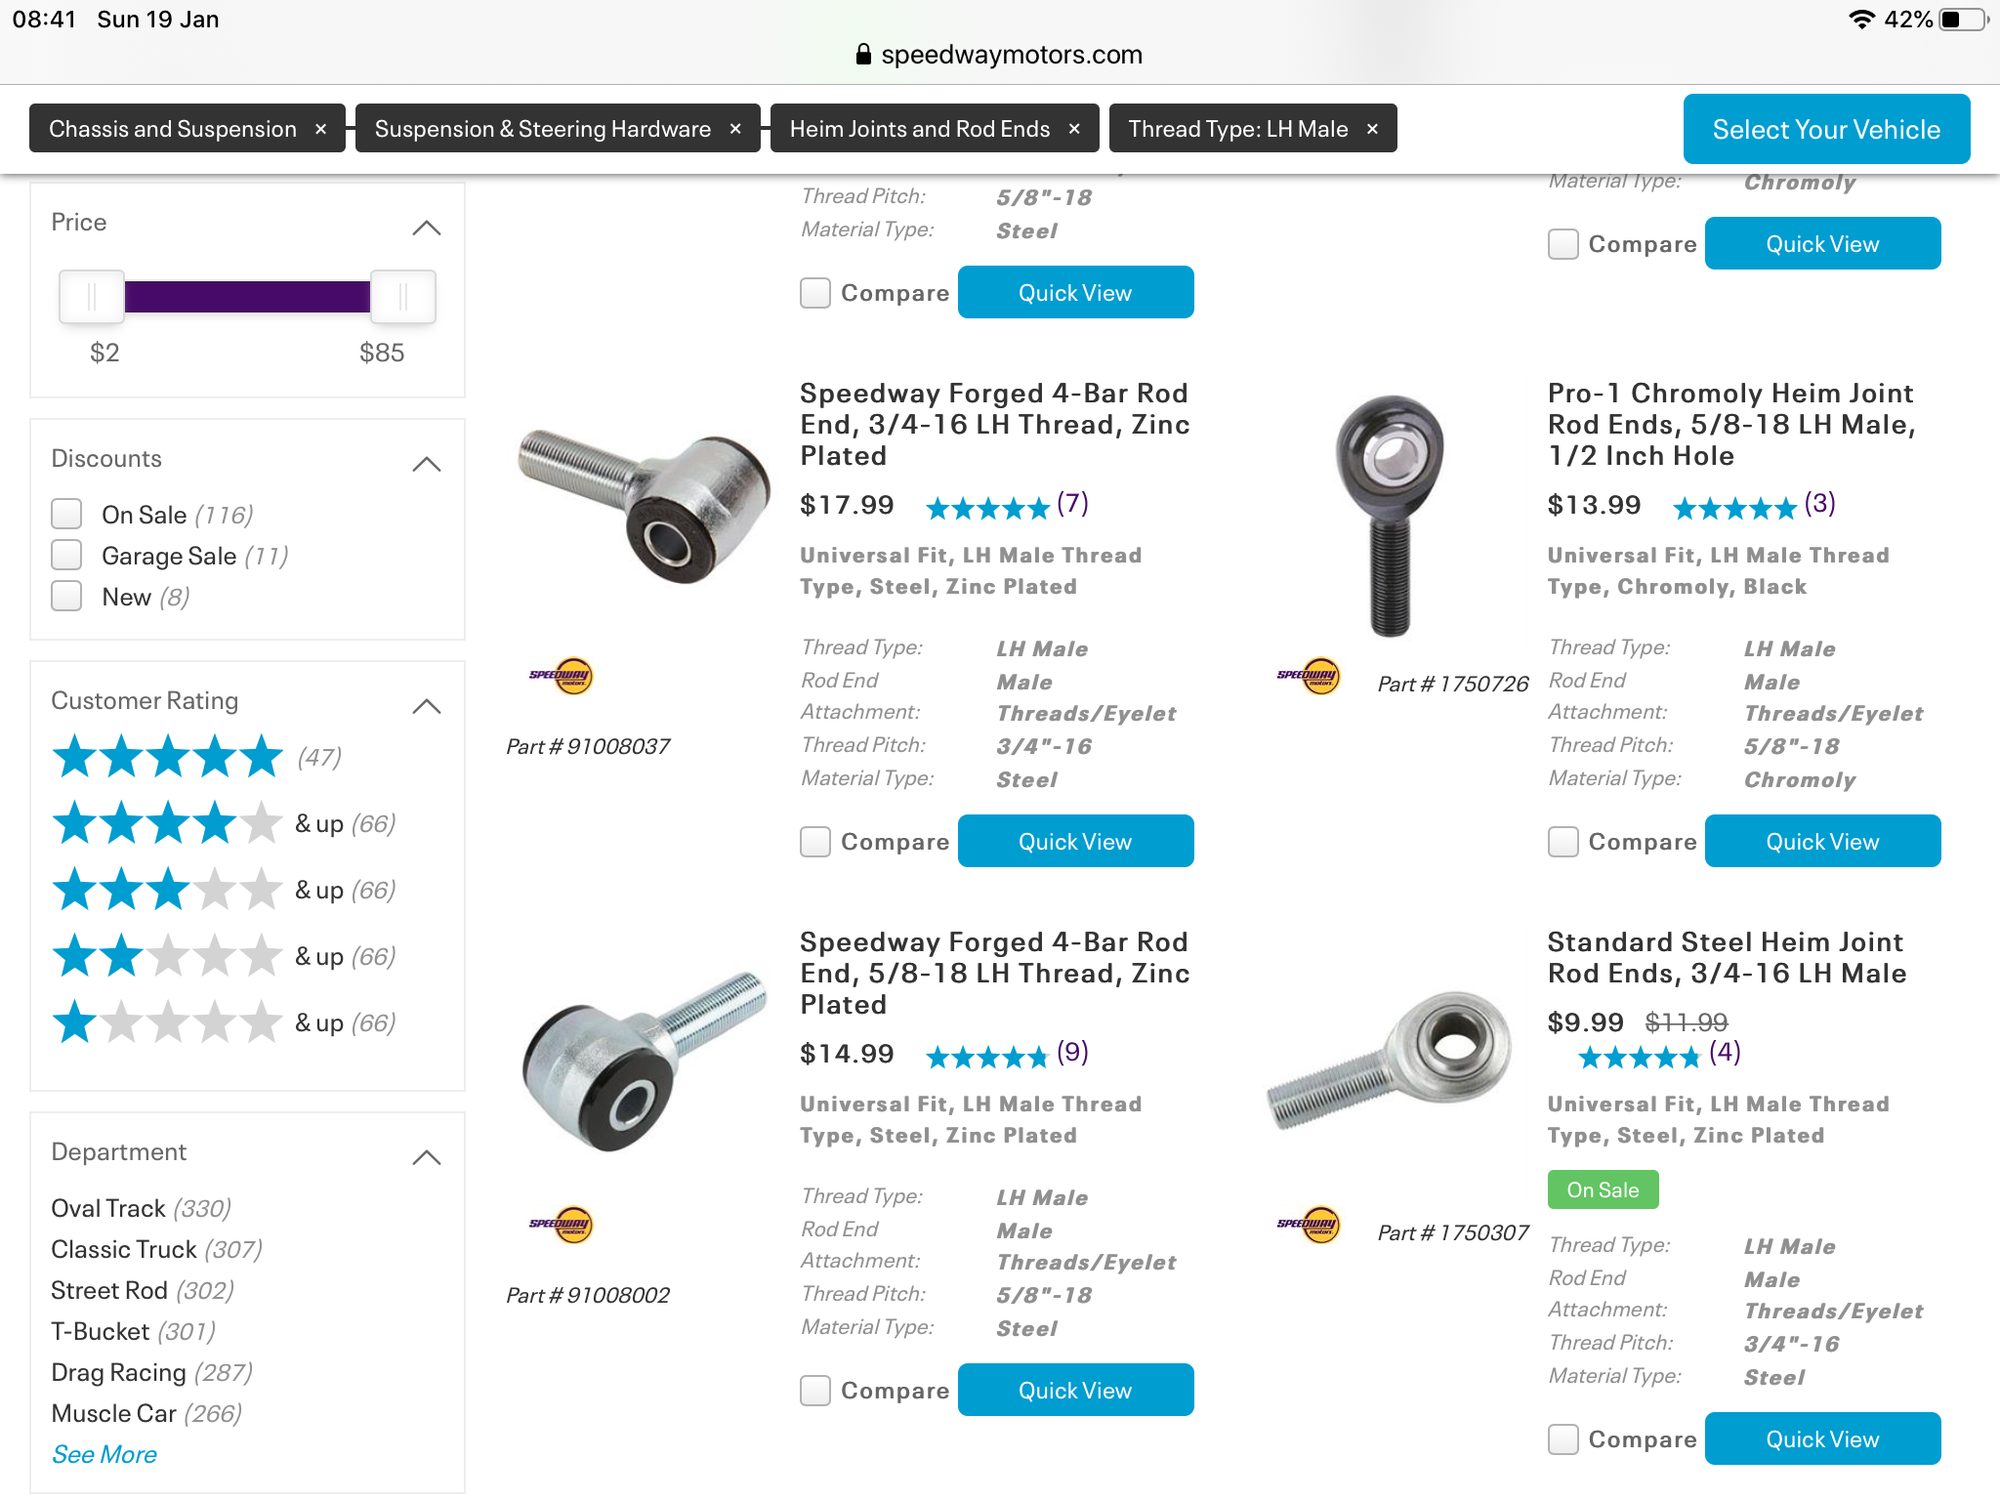Click Speedway logo above Part # 91008037
2000x1500 pixels.
pos(561,676)
